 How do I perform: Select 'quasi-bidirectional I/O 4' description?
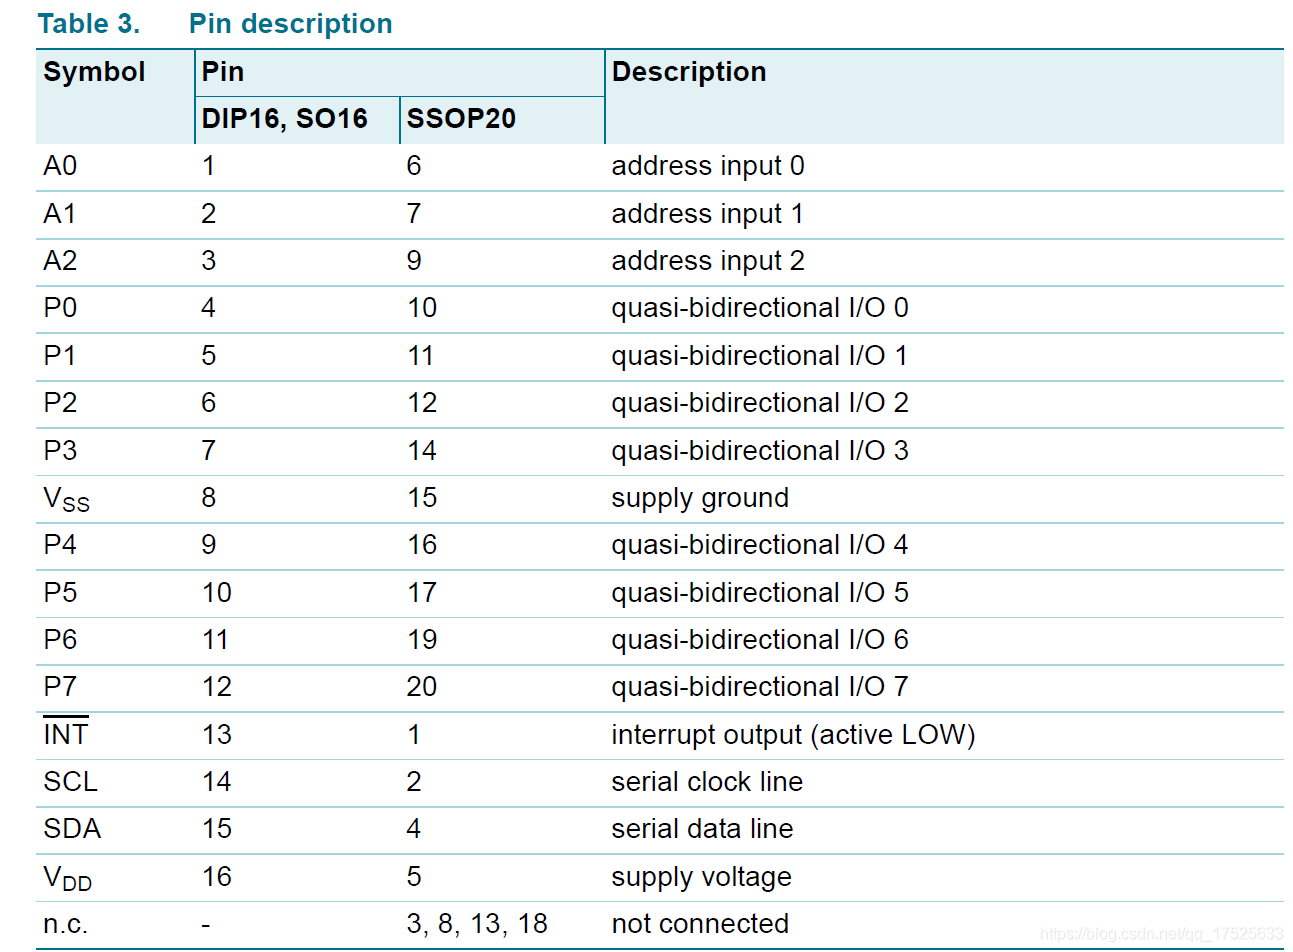(x=760, y=545)
